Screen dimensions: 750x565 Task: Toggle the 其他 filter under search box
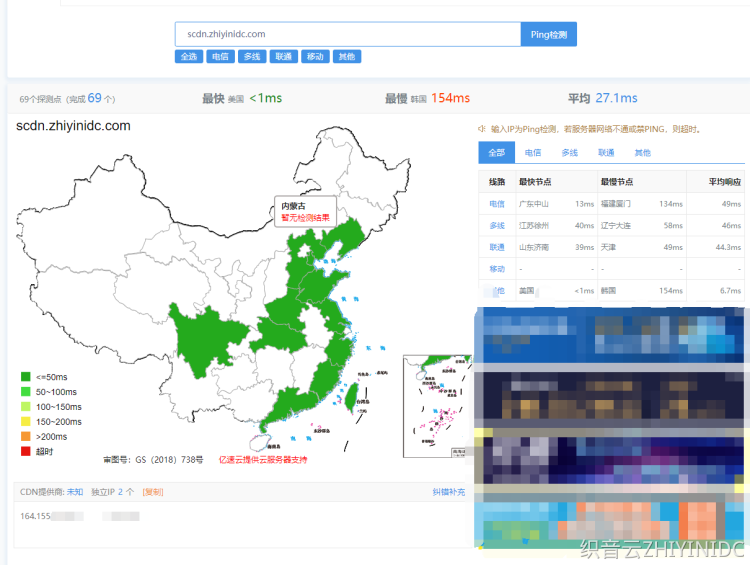click(346, 57)
